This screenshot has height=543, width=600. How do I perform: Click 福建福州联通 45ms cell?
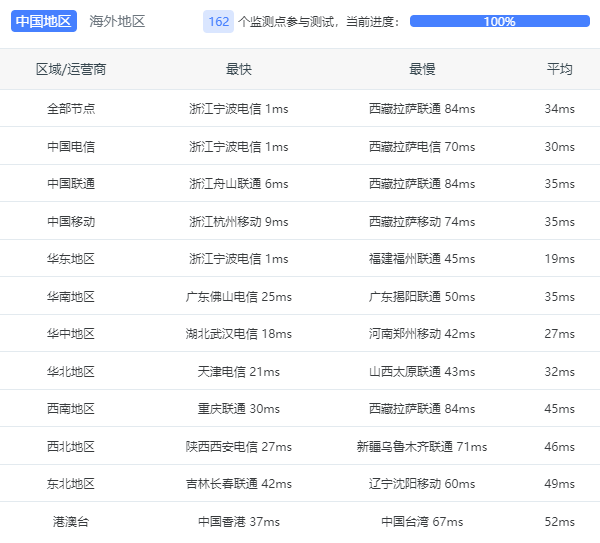click(422, 259)
